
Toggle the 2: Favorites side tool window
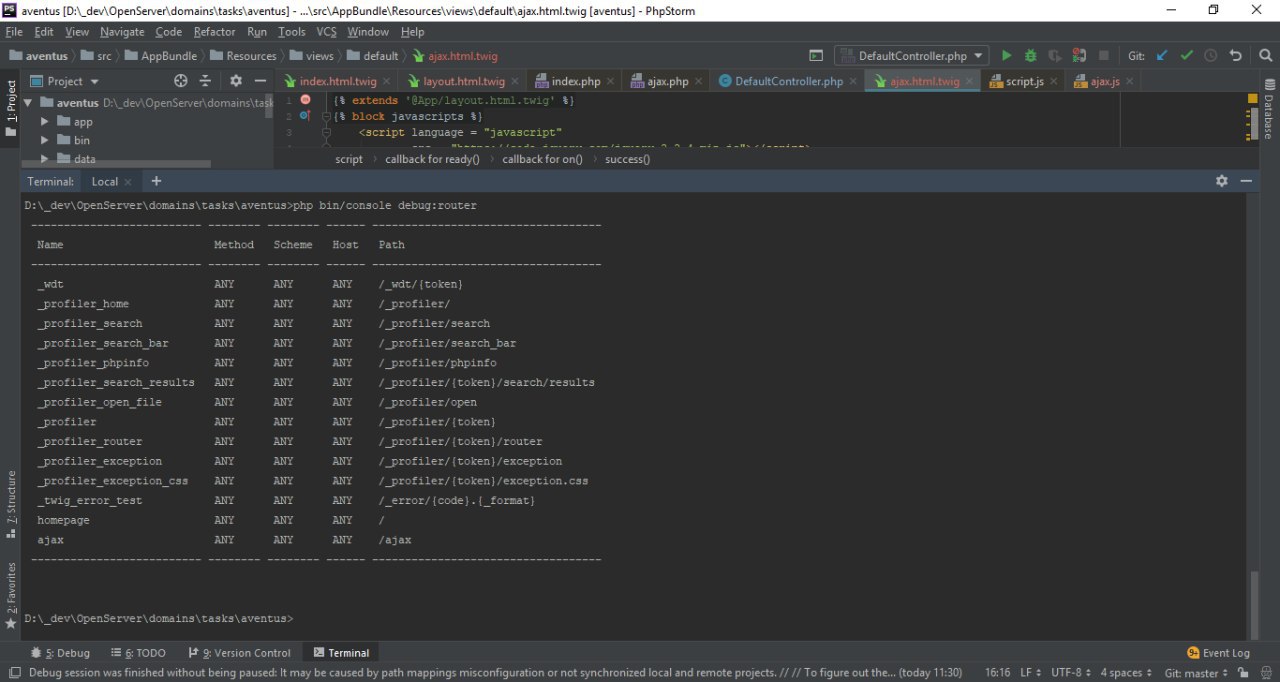point(10,594)
